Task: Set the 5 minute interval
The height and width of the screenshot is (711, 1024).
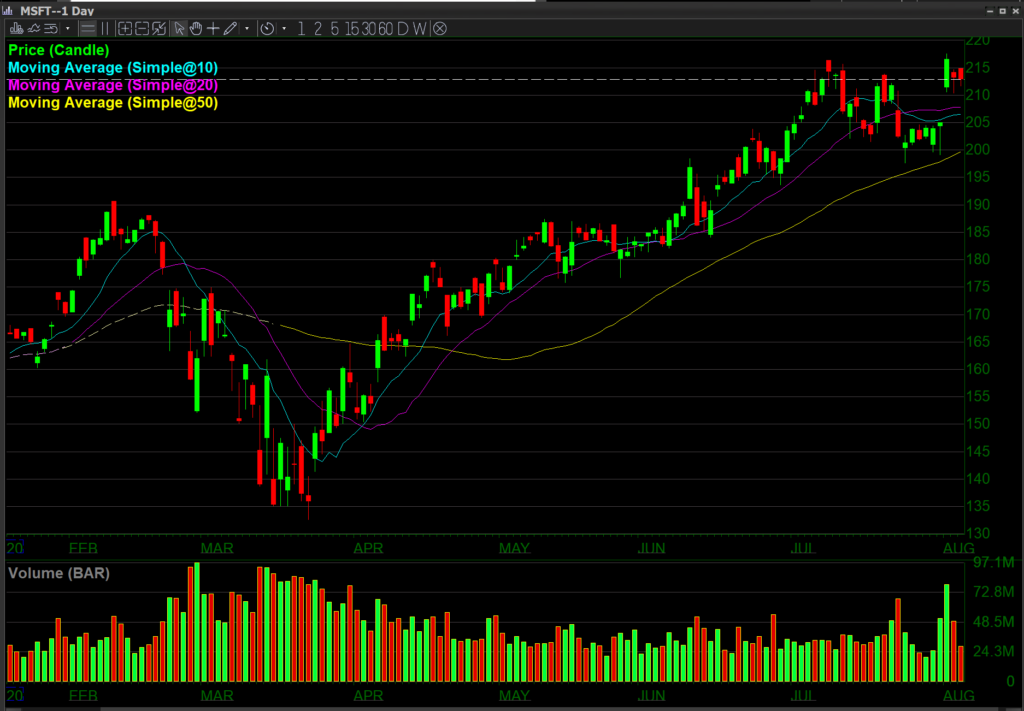Action: coord(334,28)
